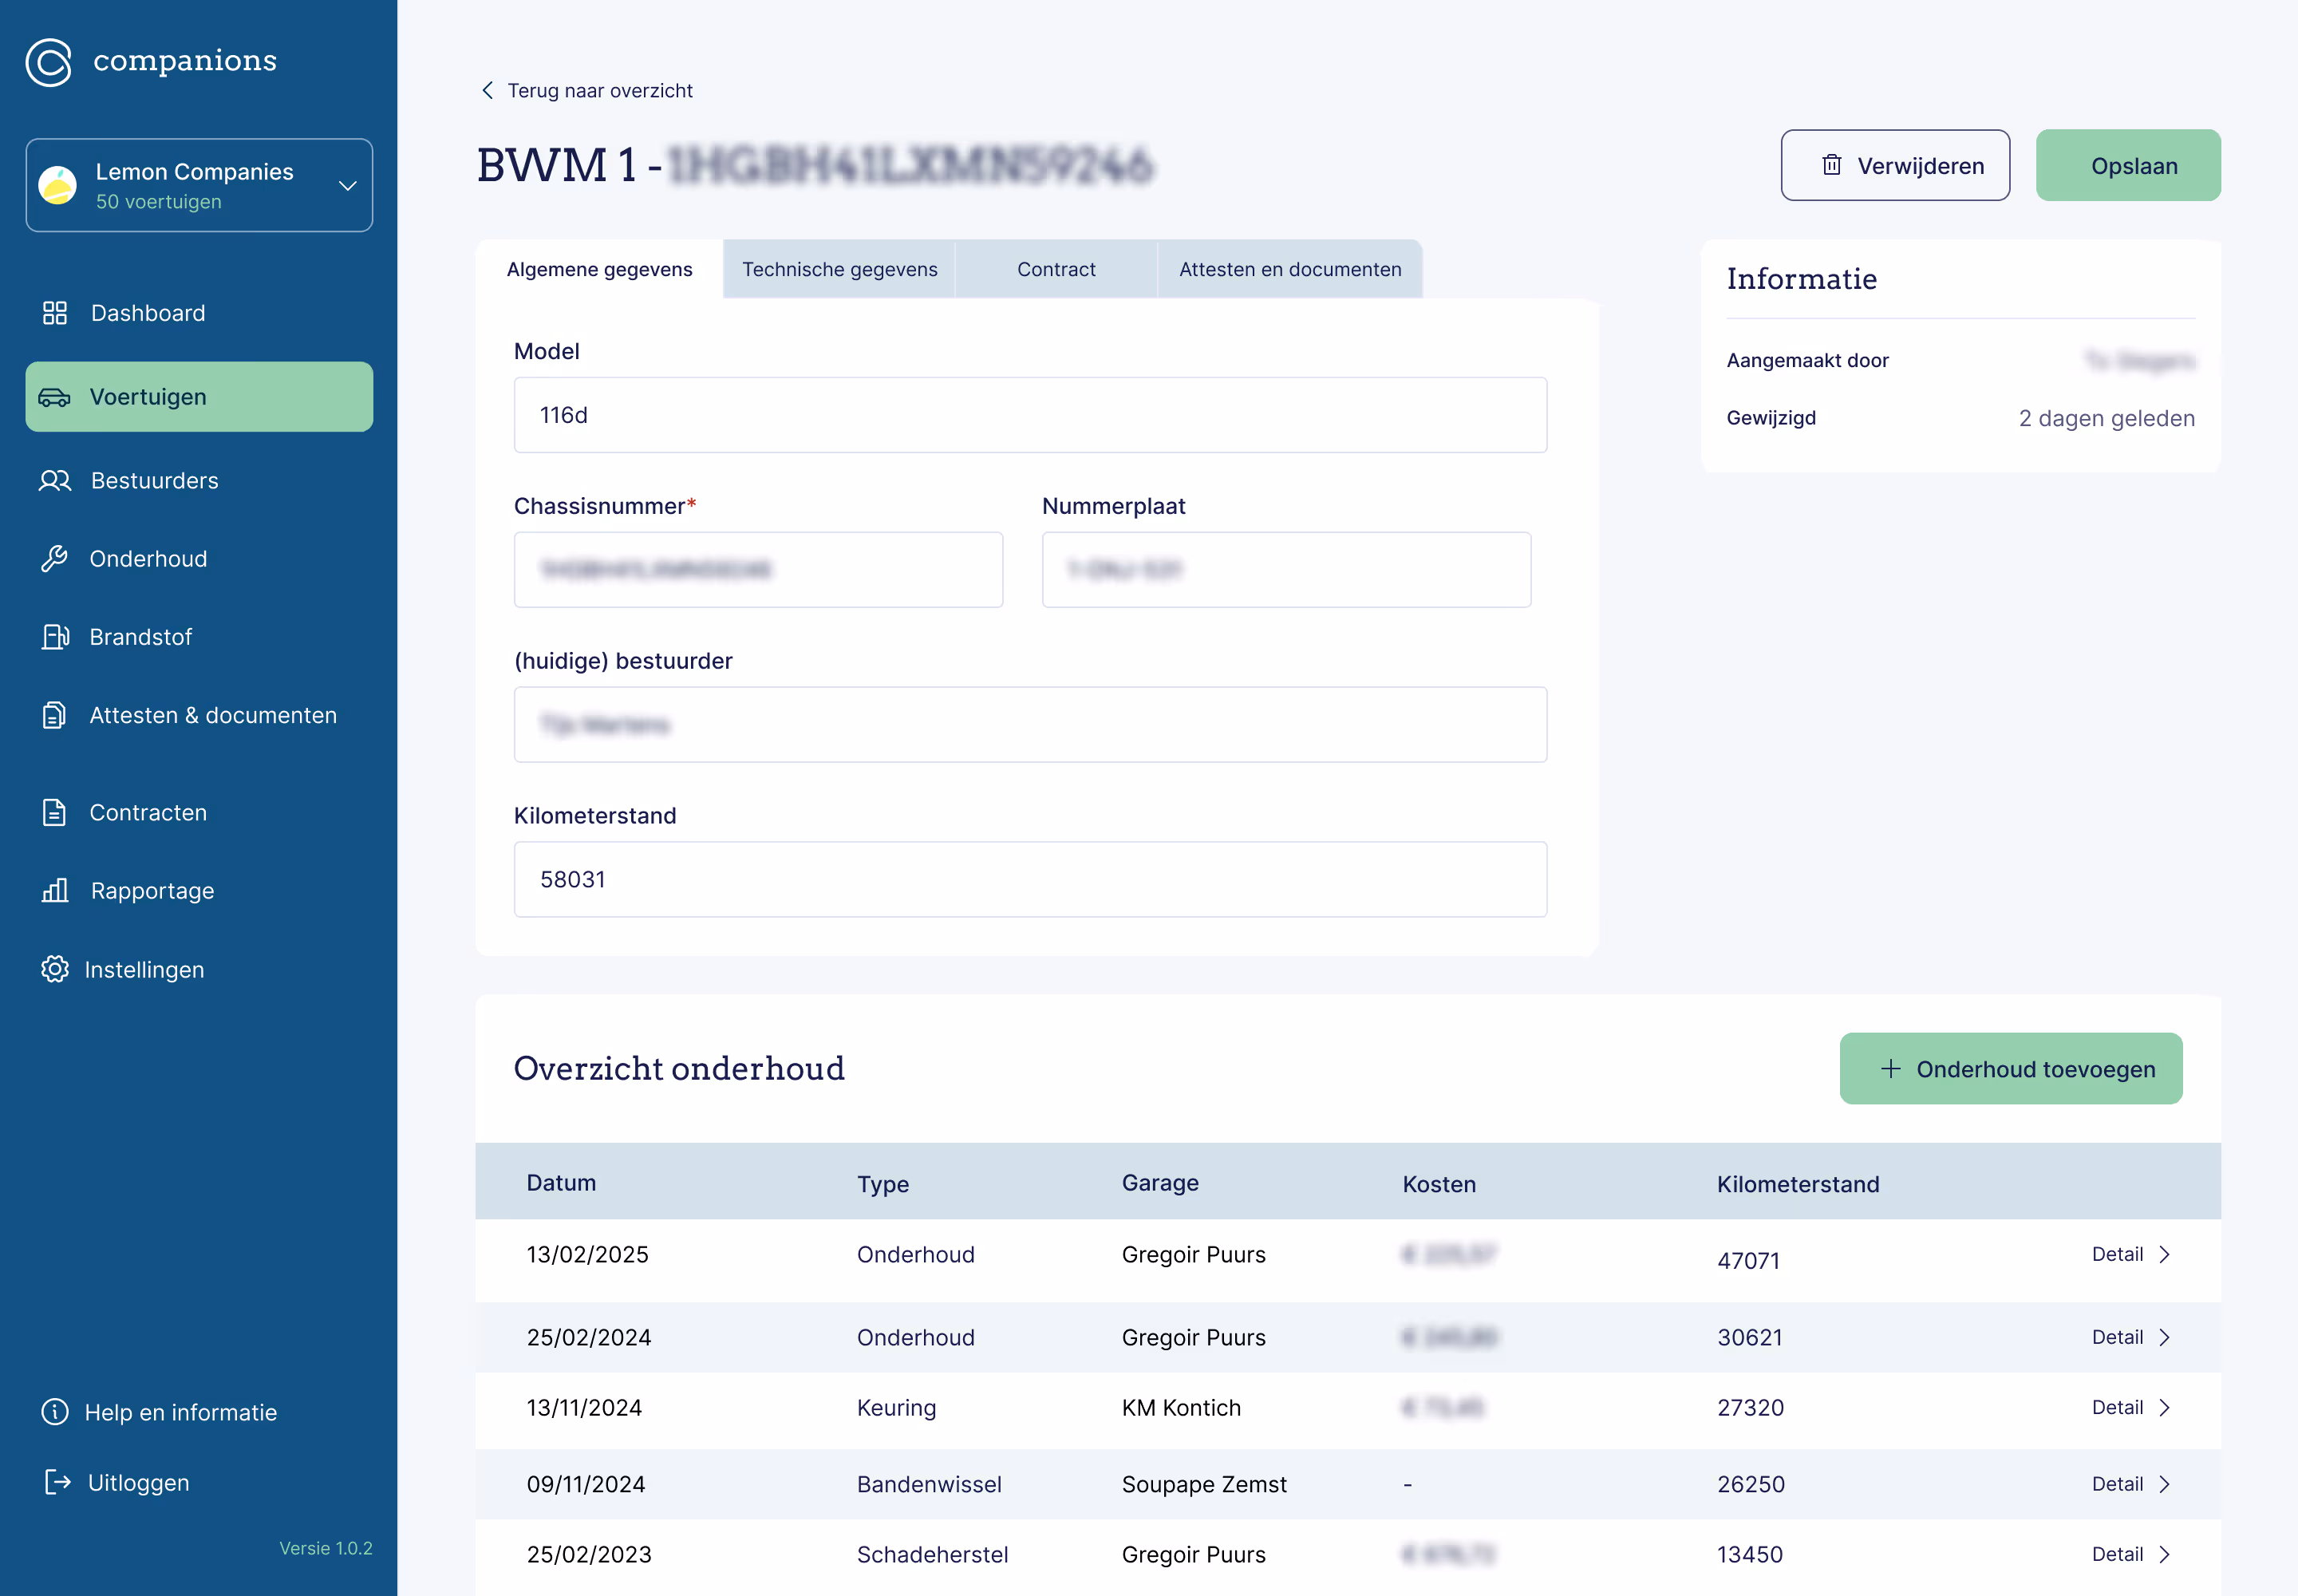2298x1596 pixels.
Task: Click the Rapportage bar chart icon
Action: (55, 891)
